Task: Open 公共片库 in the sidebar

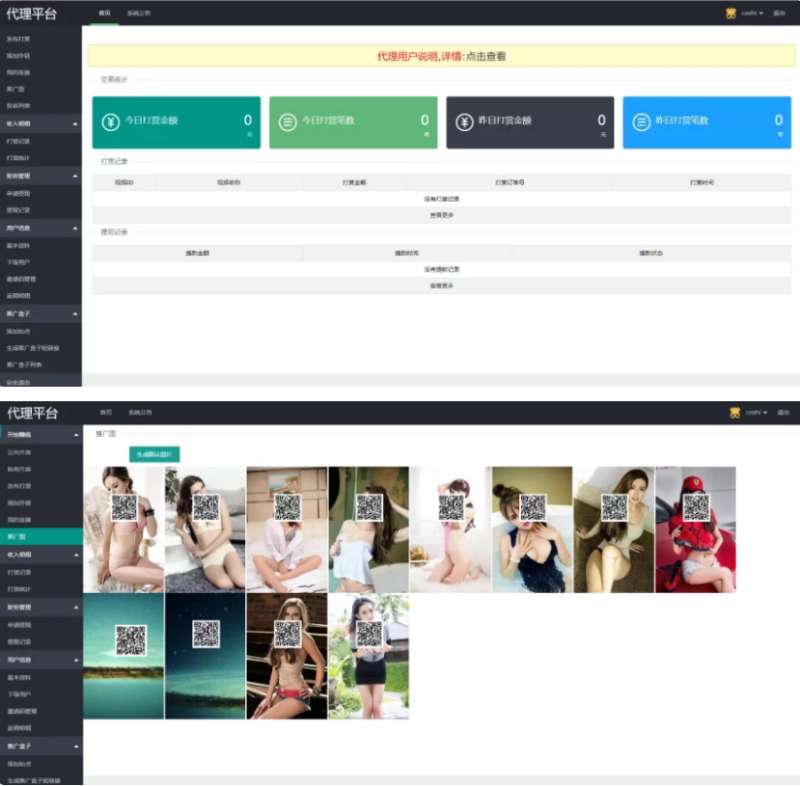Action: tap(19, 452)
